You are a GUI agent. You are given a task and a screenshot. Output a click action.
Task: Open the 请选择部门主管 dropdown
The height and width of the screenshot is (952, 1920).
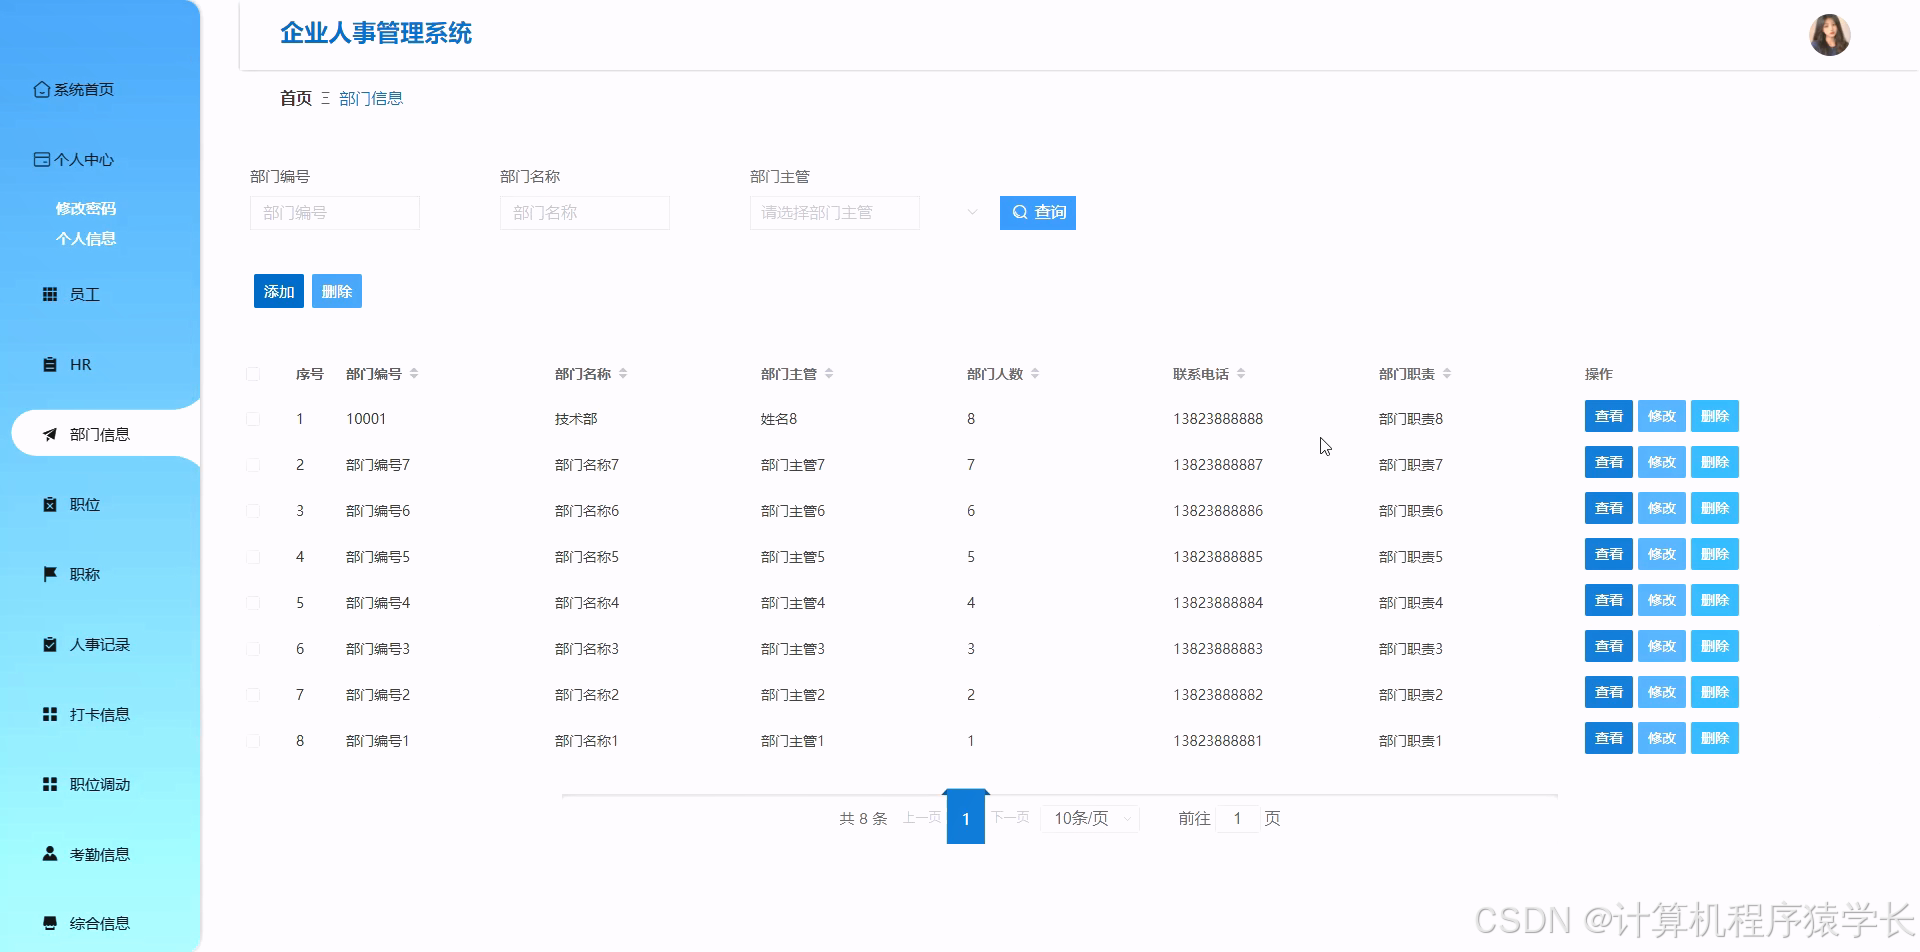pyautogui.click(x=834, y=212)
